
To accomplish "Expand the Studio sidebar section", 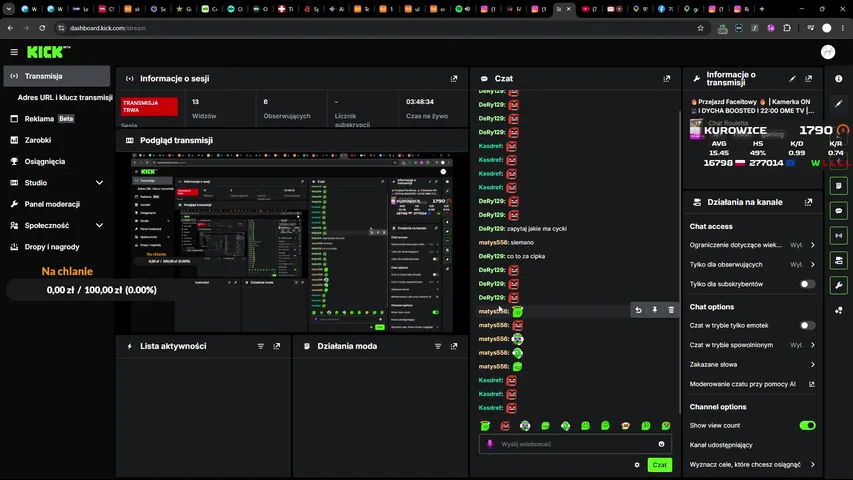I will click(100, 183).
